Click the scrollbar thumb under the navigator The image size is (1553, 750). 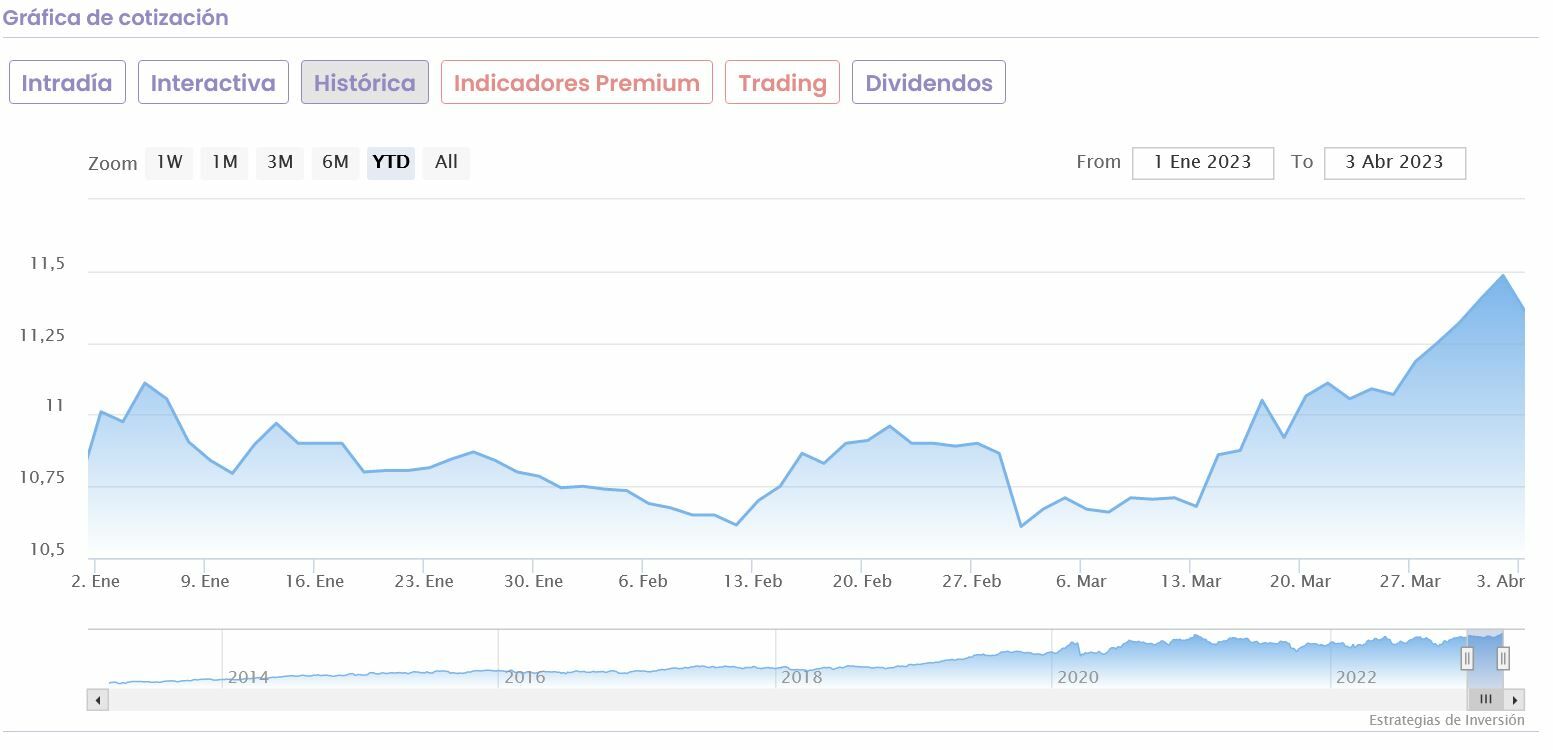[x=1486, y=700]
